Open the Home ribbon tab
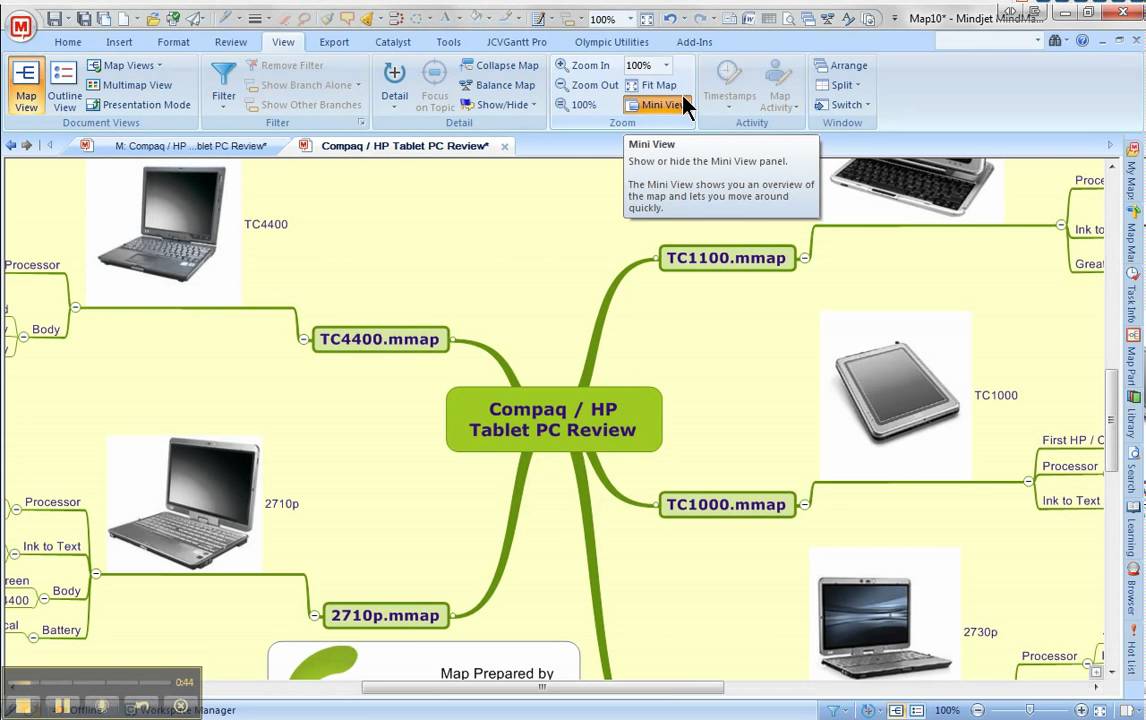 [68, 42]
